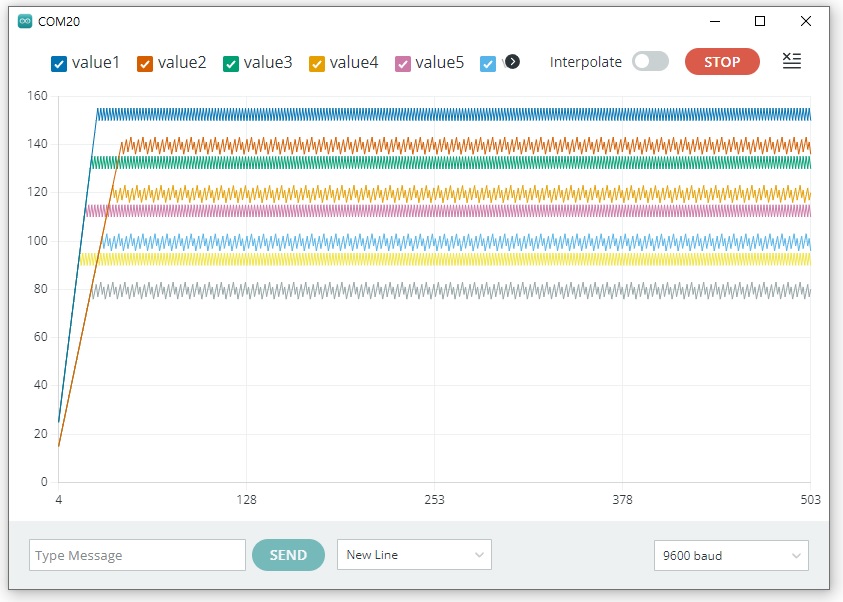This screenshot has width=843, height=602.
Task: Focus the Type Message input field
Action: tap(137, 555)
